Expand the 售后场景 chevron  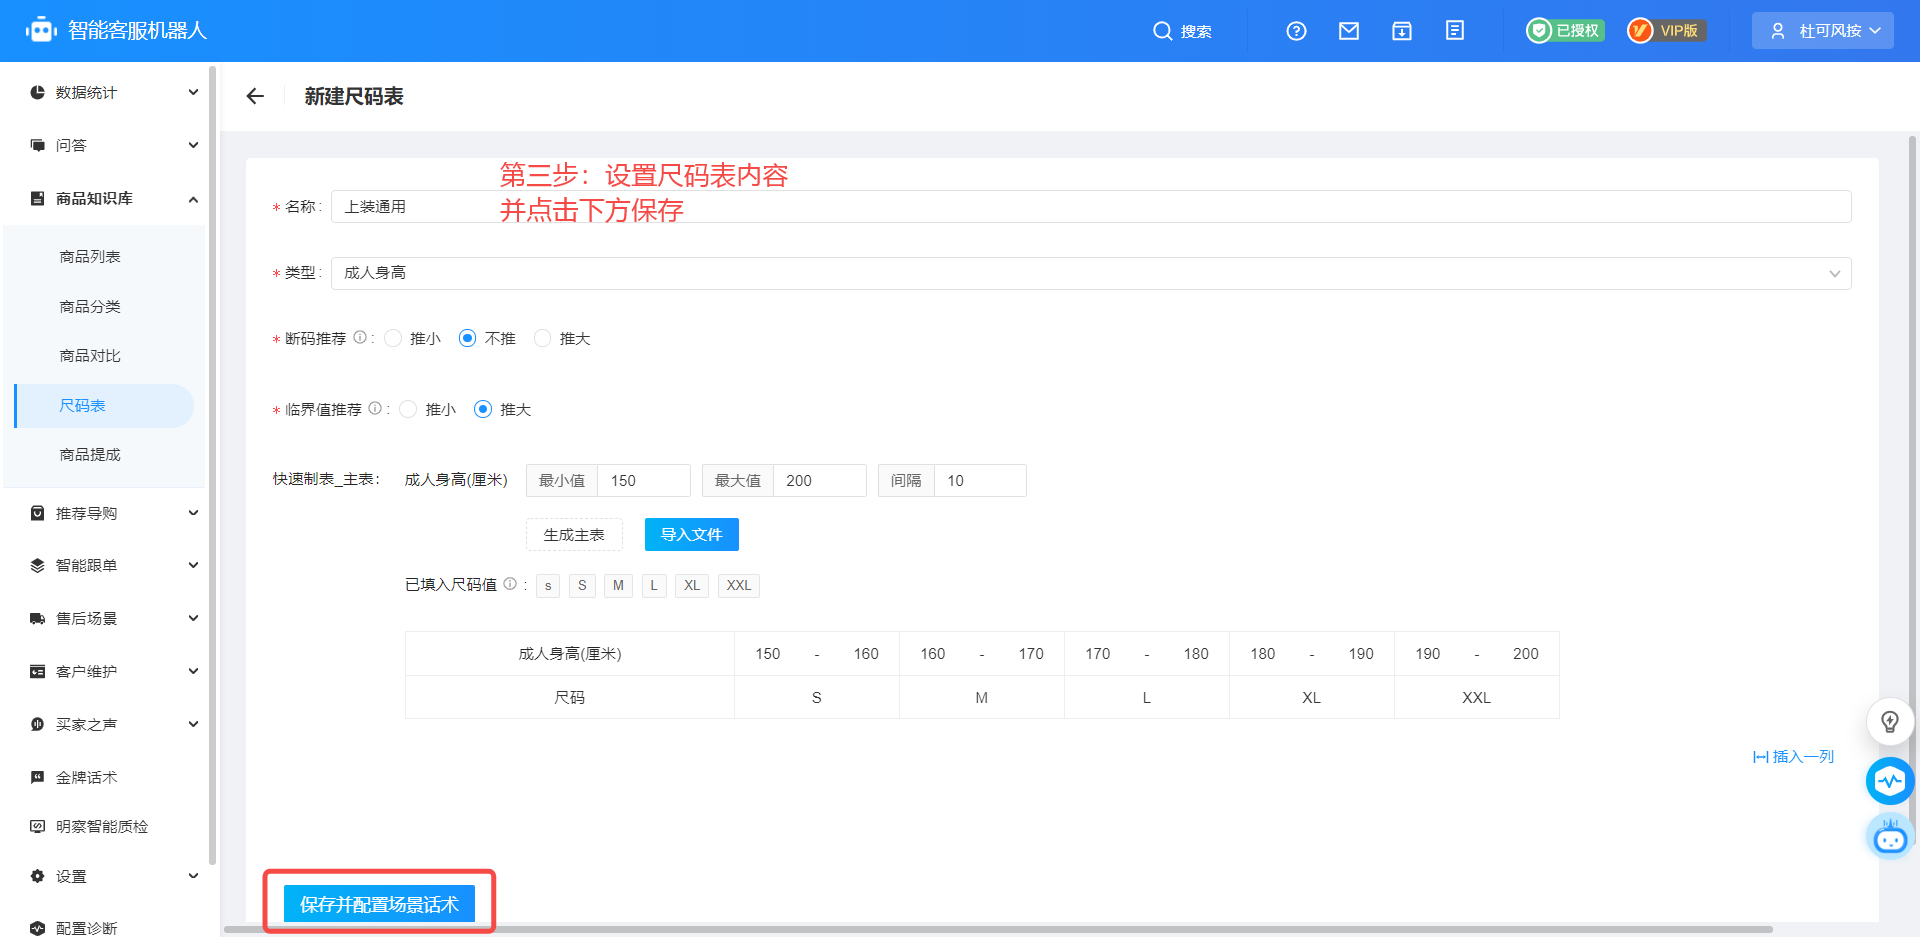(x=193, y=618)
